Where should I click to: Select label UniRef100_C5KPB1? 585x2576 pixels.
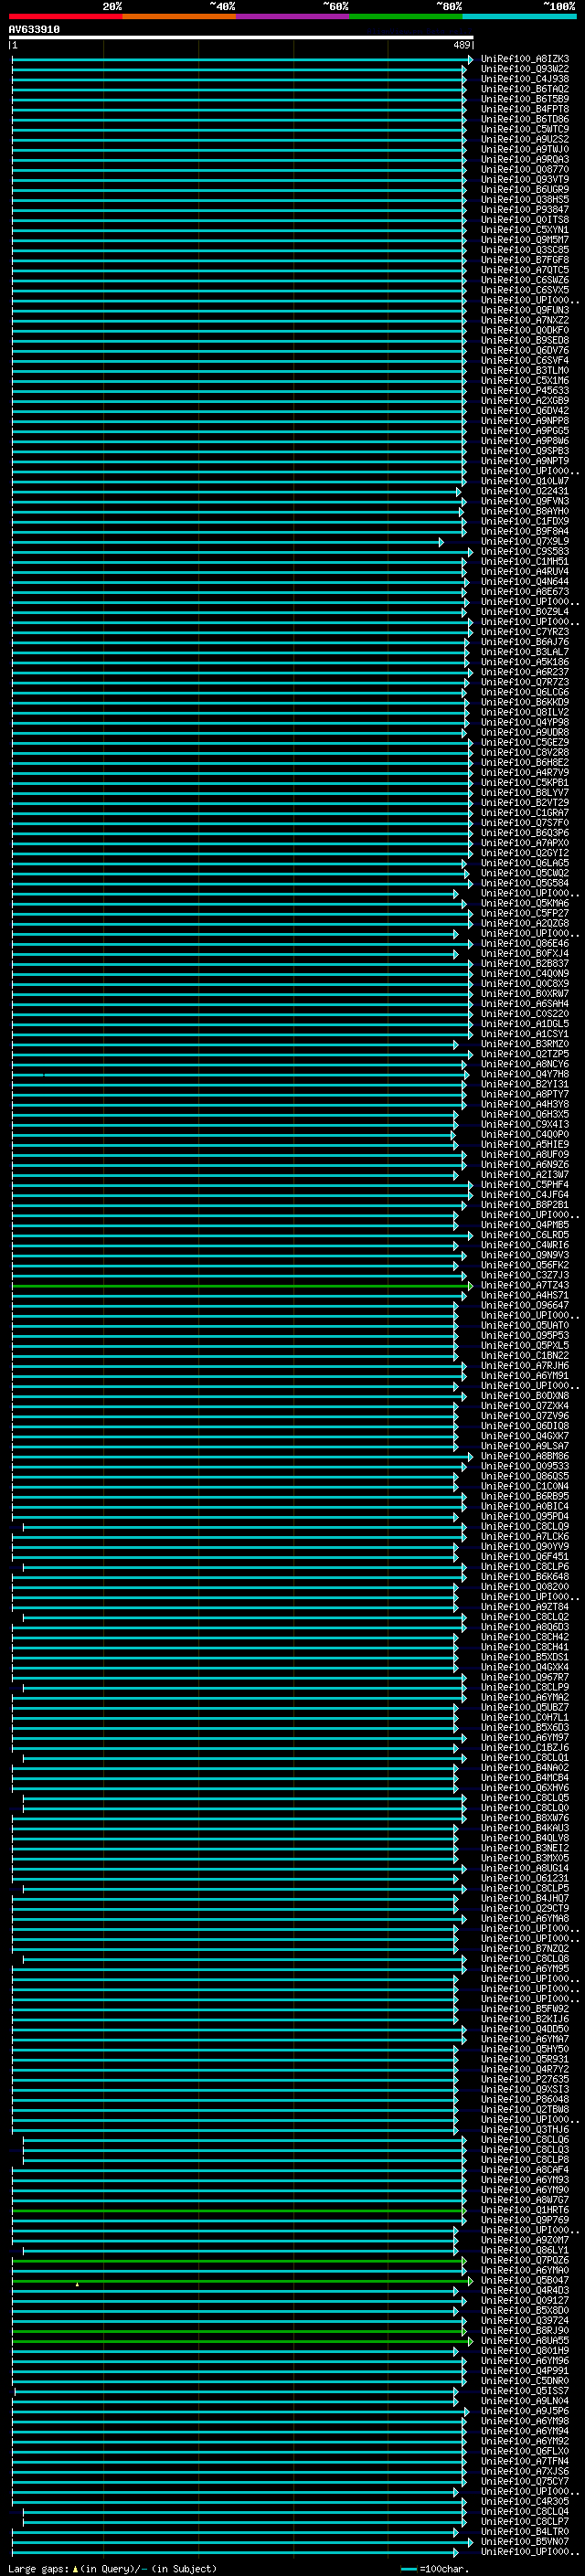coord(525,782)
